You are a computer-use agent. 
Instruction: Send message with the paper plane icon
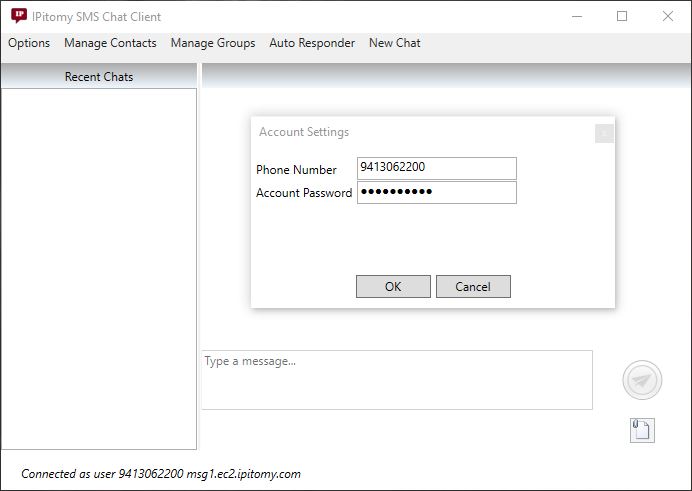click(642, 380)
